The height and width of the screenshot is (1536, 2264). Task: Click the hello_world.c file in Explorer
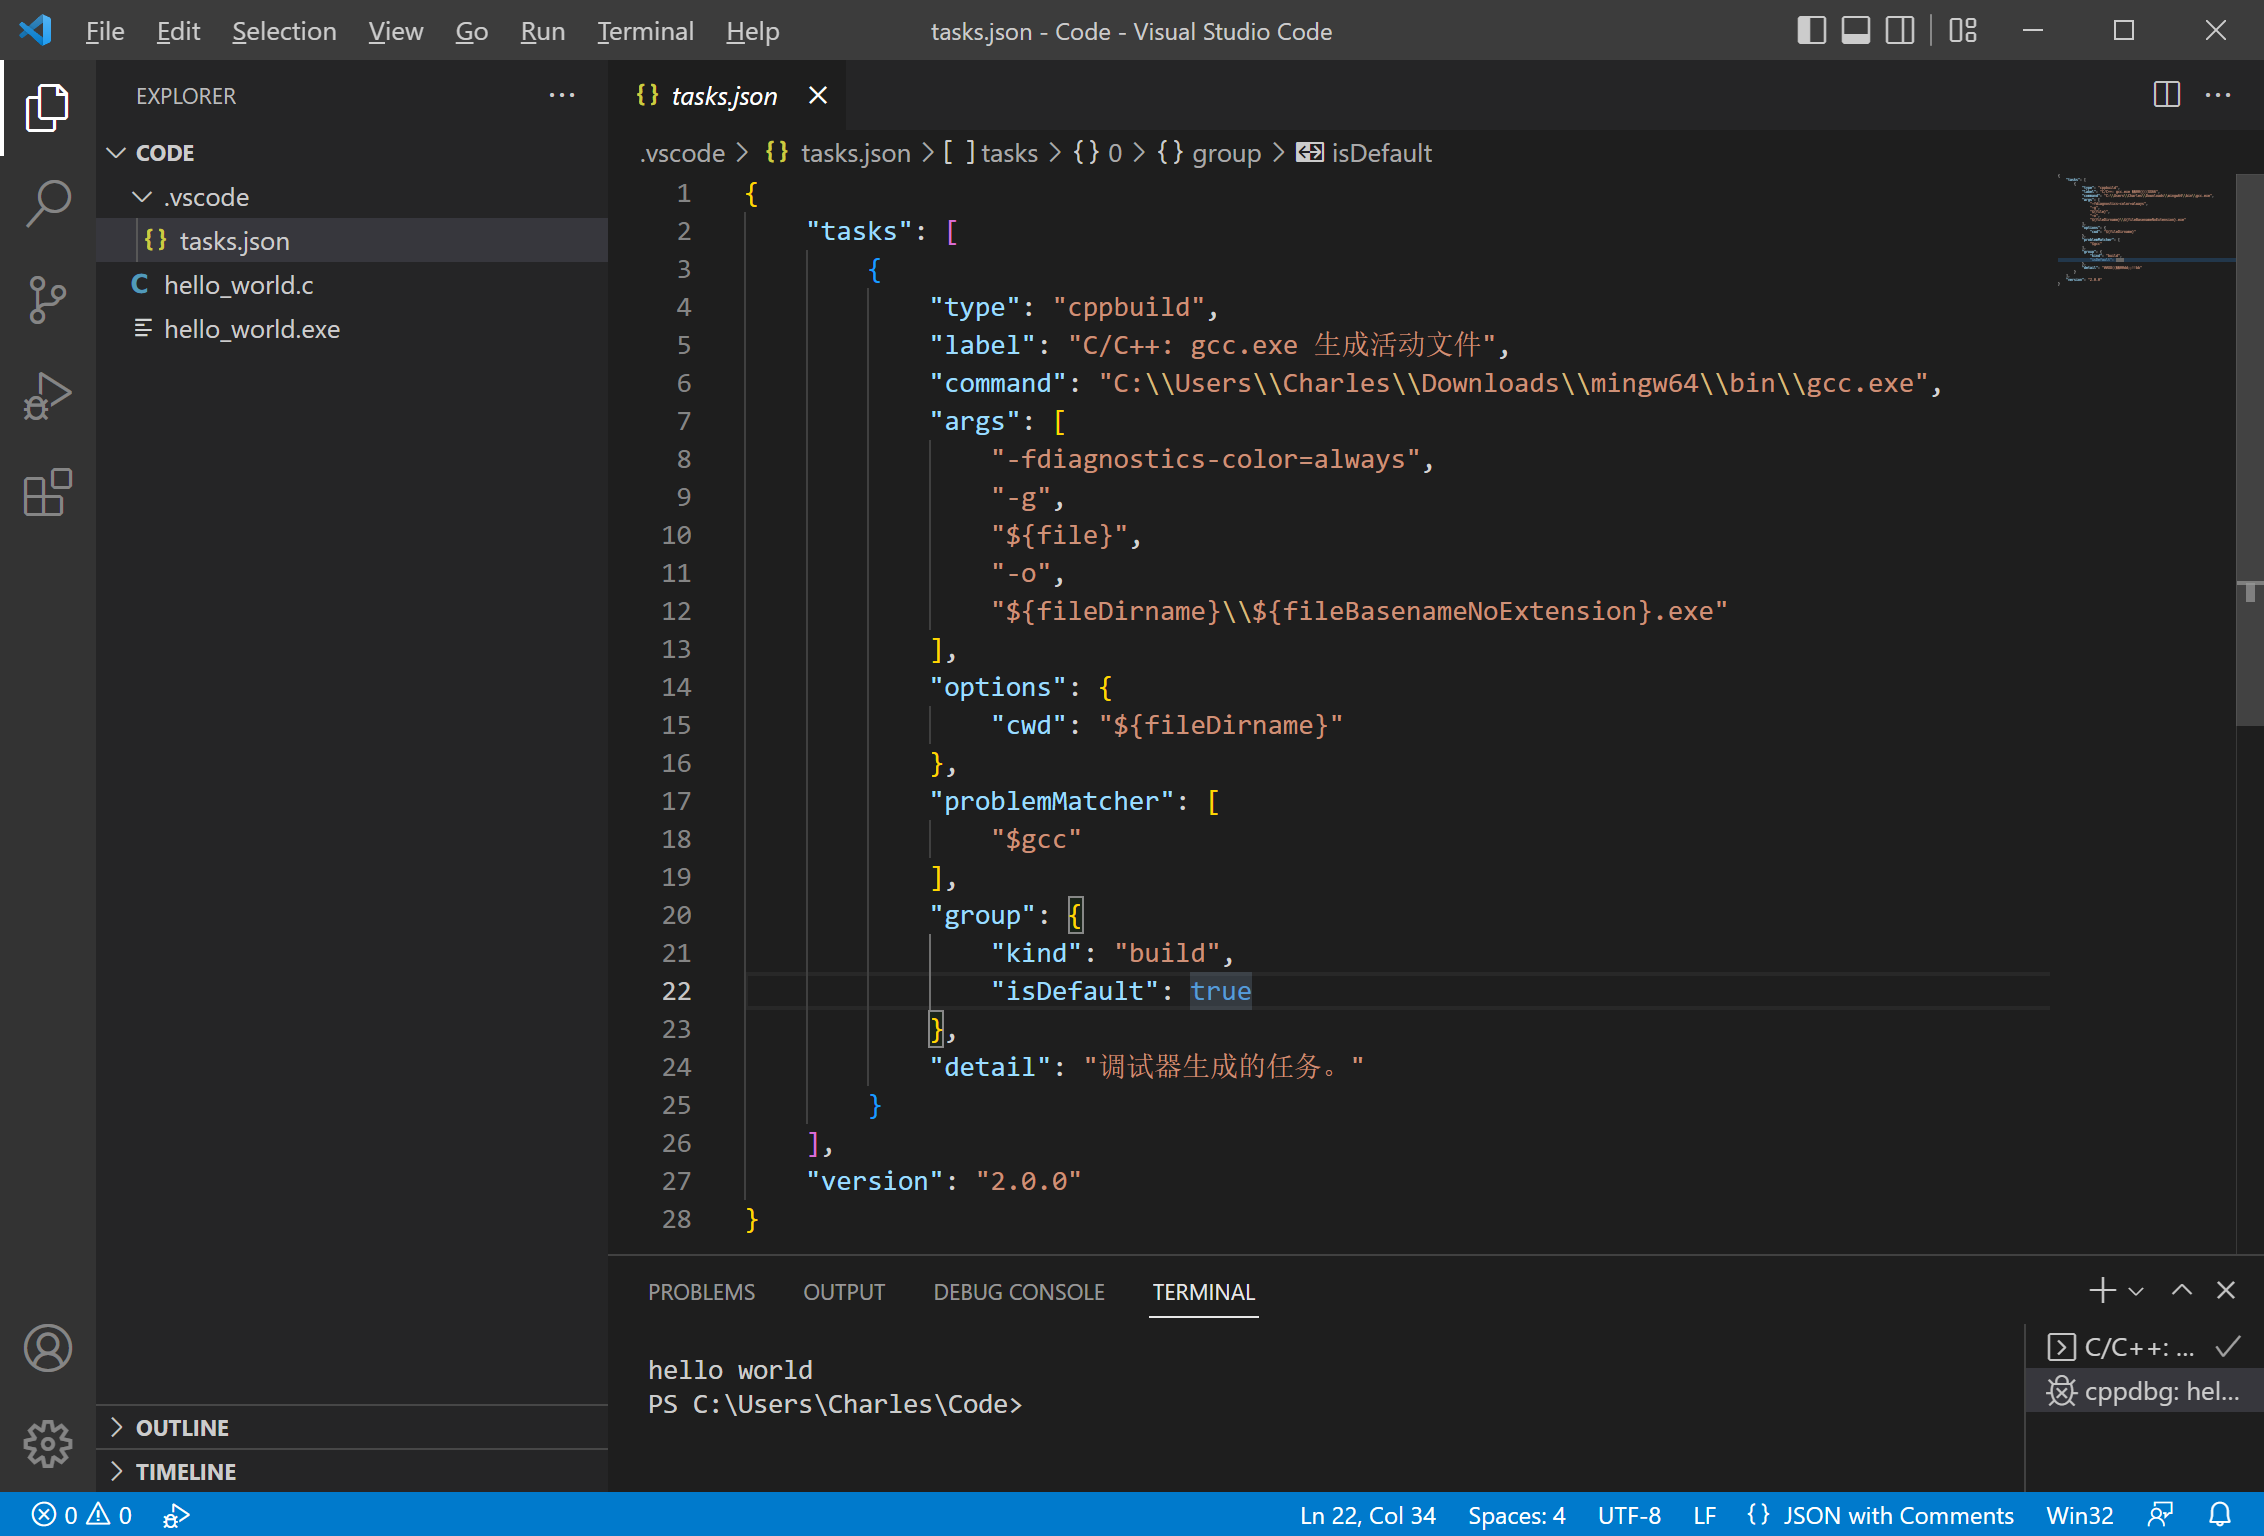click(x=238, y=285)
